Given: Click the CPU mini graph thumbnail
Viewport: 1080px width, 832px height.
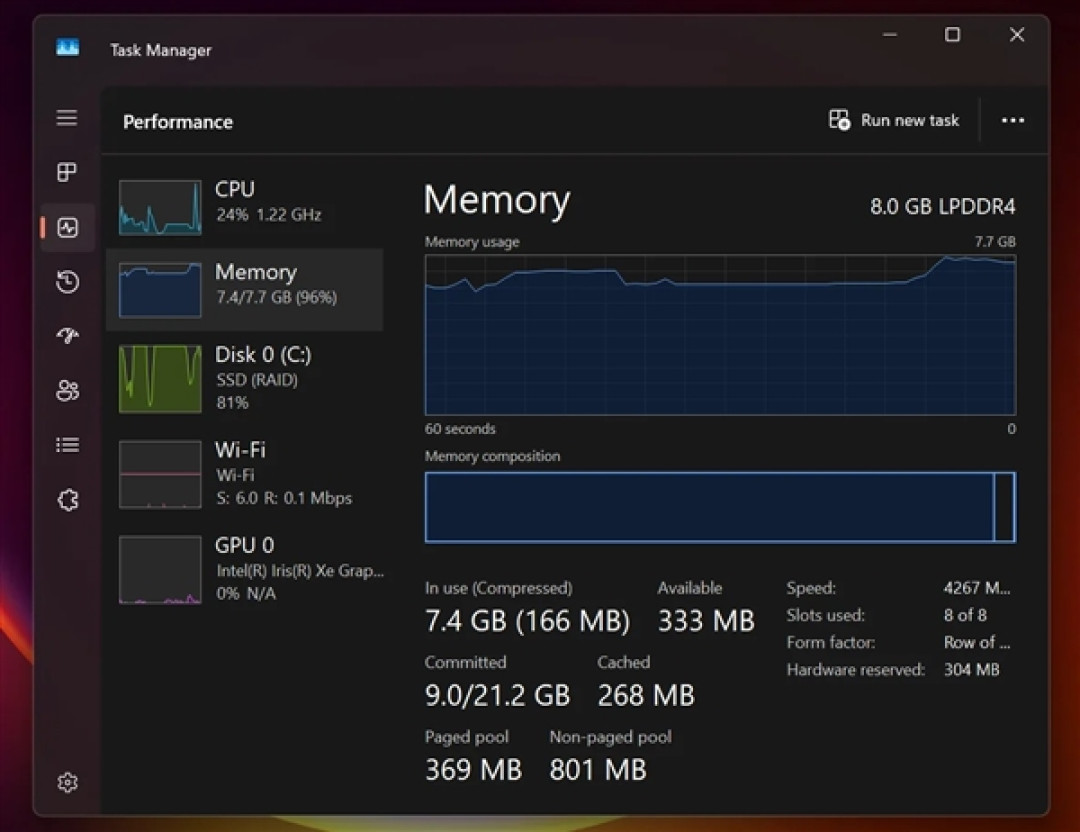Looking at the screenshot, I should (160, 207).
